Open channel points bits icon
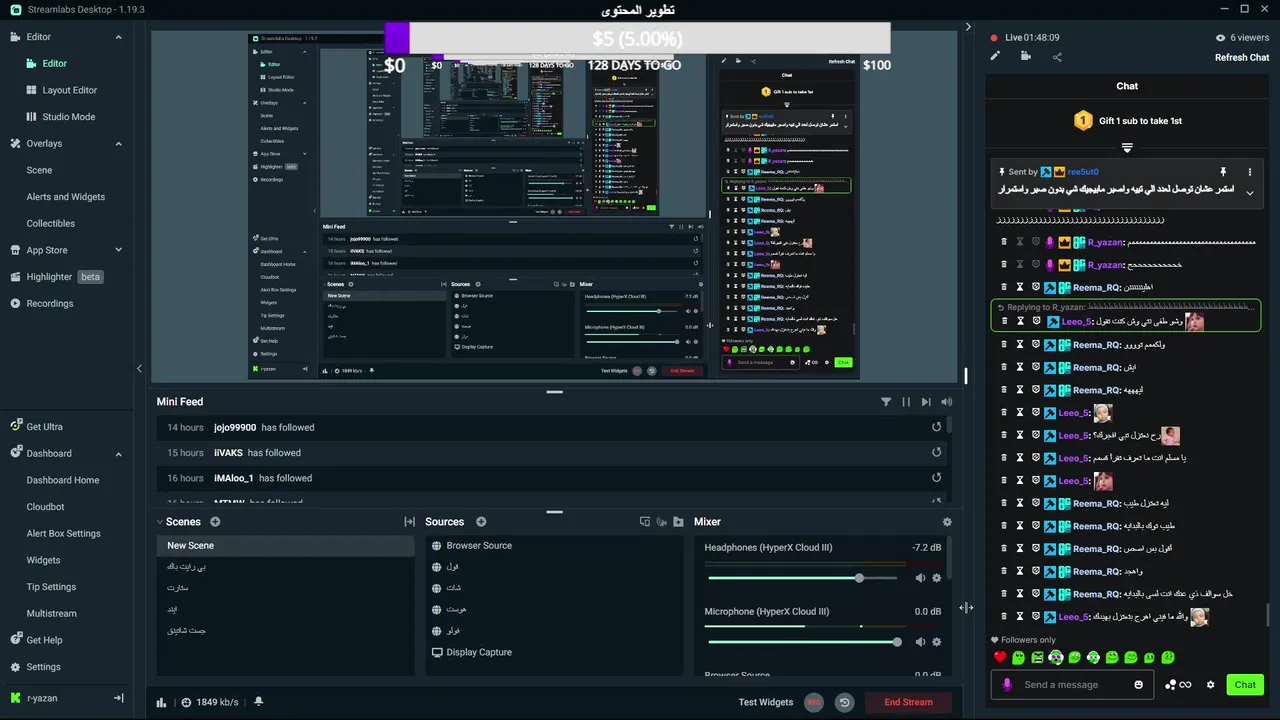Screen dimensions: 1280x720 point(1178,685)
